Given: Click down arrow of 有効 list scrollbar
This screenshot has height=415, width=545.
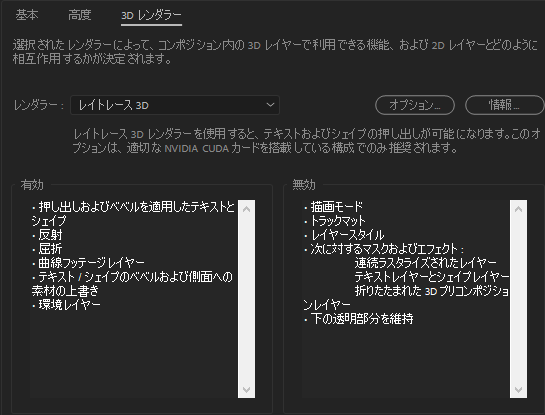Looking at the screenshot, I should click(246, 389).
